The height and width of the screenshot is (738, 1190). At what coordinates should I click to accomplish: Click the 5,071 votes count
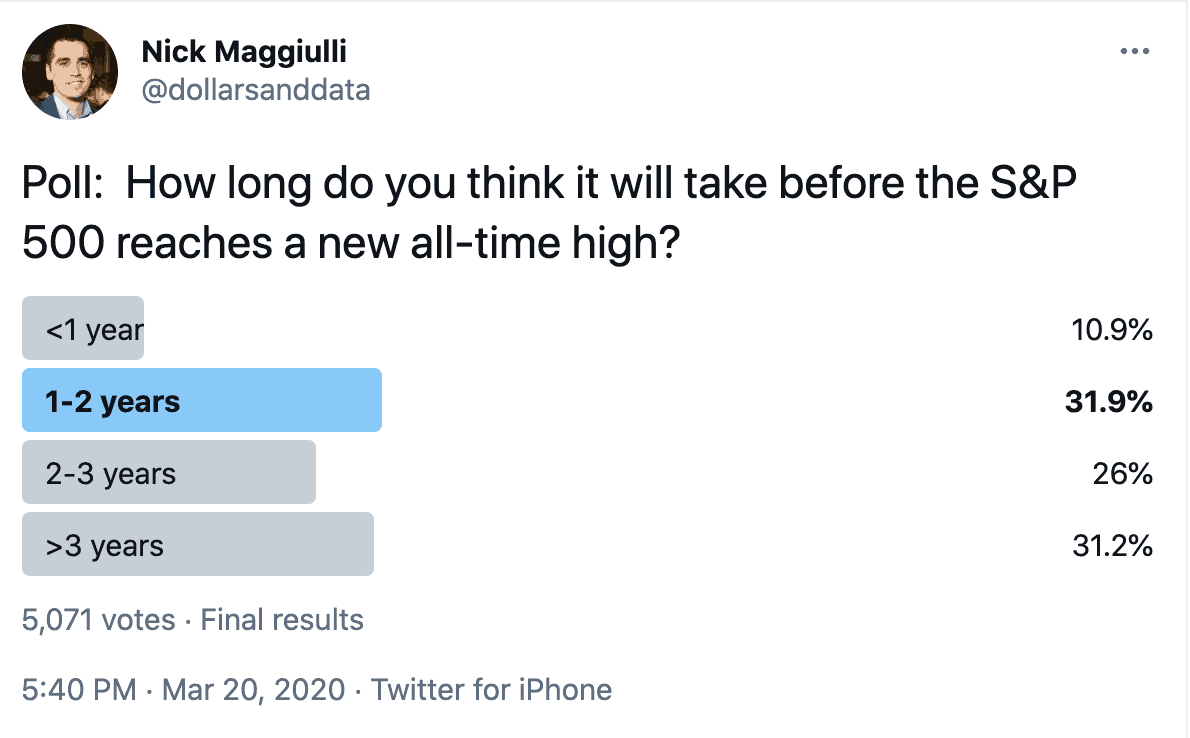[x=99, y=620]
